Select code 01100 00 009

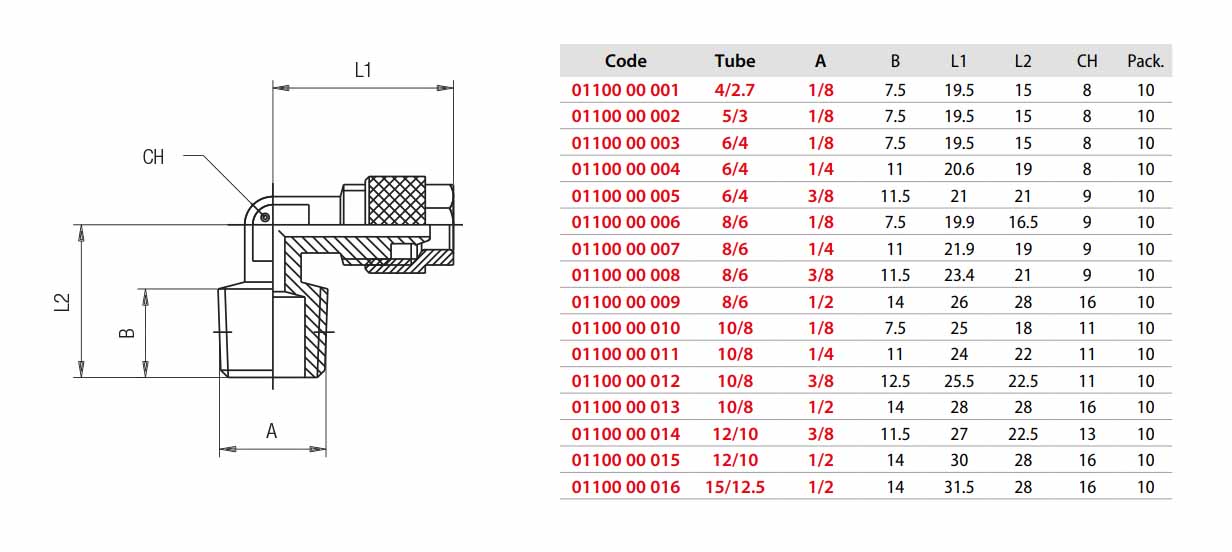pyautogui.click(x=625, y=302)
